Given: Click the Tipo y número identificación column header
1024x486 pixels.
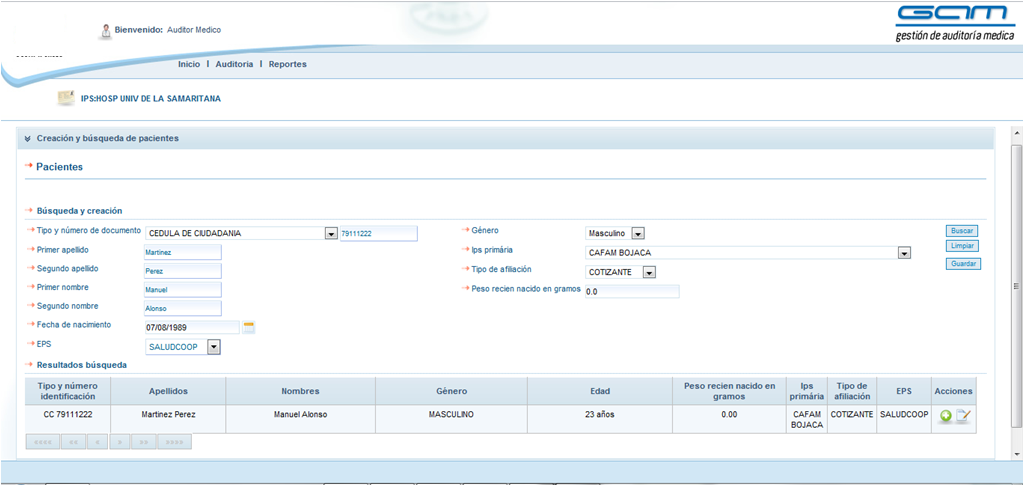Looking at the screenshot, I should (68, 391).
